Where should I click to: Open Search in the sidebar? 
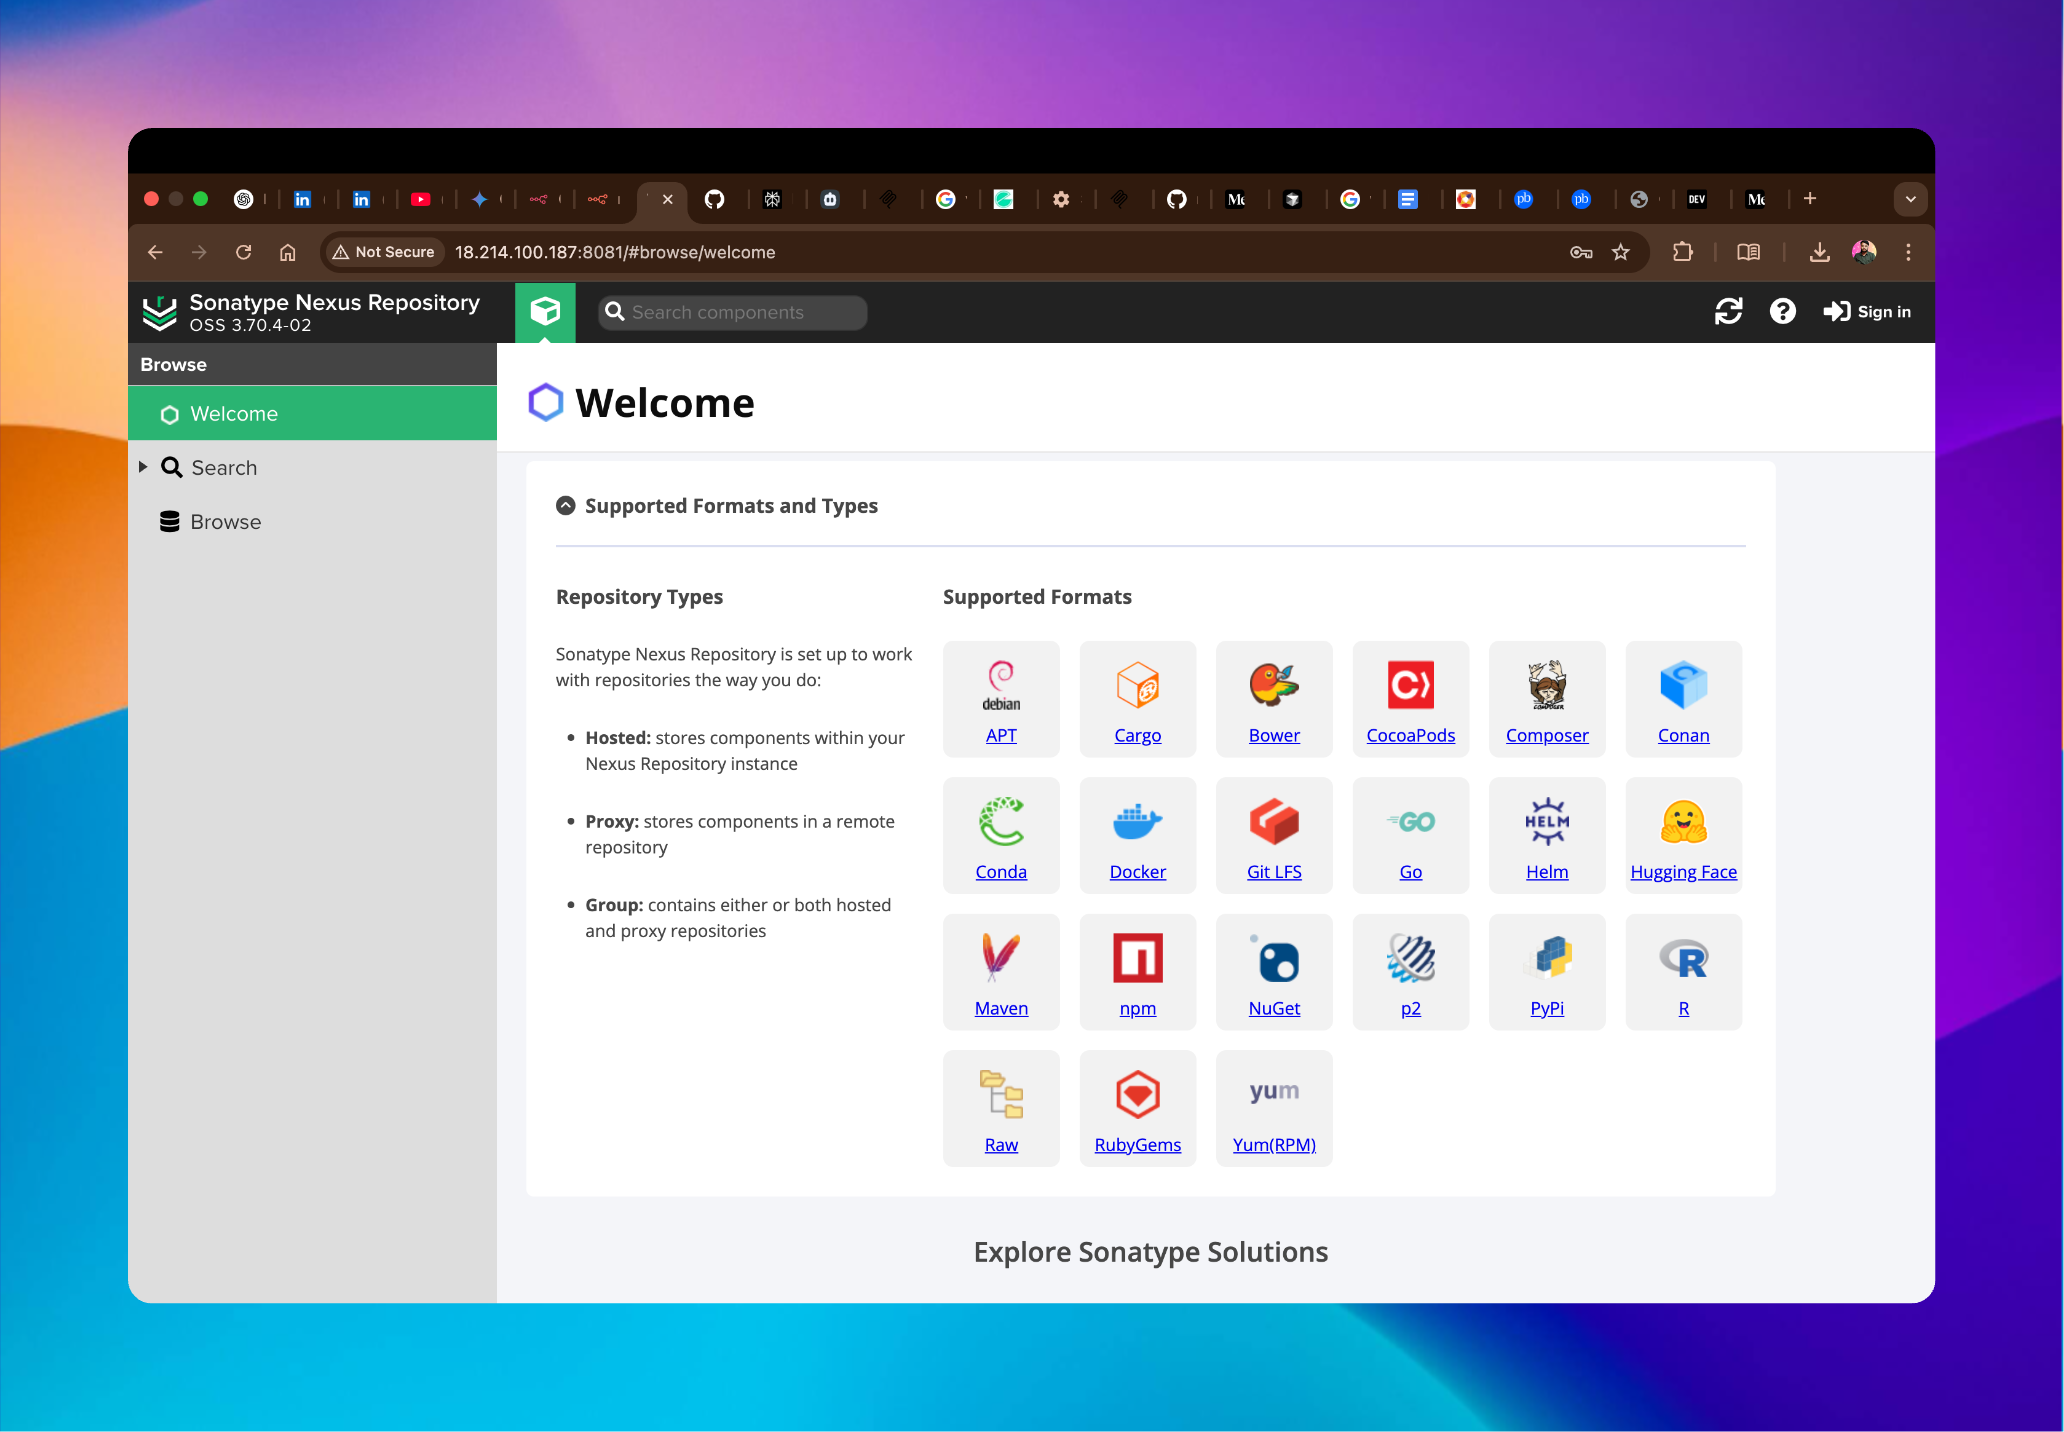click(224, 467)
